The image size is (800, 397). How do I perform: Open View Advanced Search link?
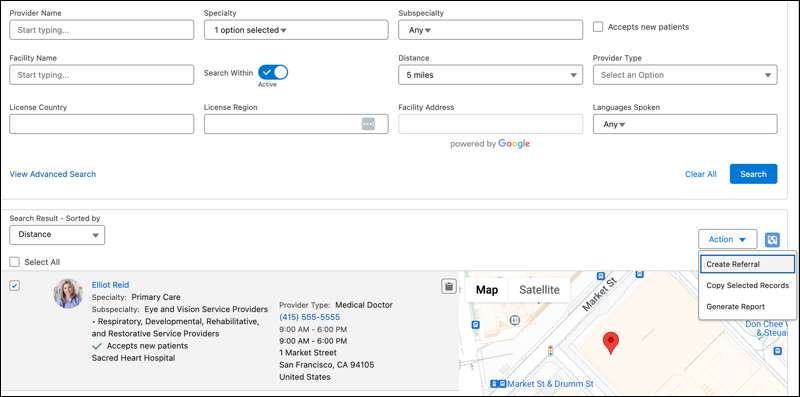tap(53, 174)
